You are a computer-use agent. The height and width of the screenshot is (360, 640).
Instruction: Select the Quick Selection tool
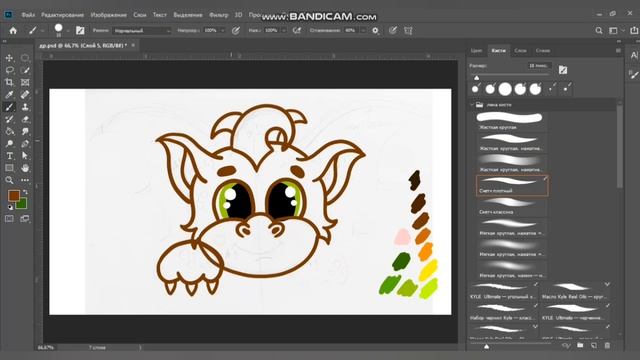25,70
